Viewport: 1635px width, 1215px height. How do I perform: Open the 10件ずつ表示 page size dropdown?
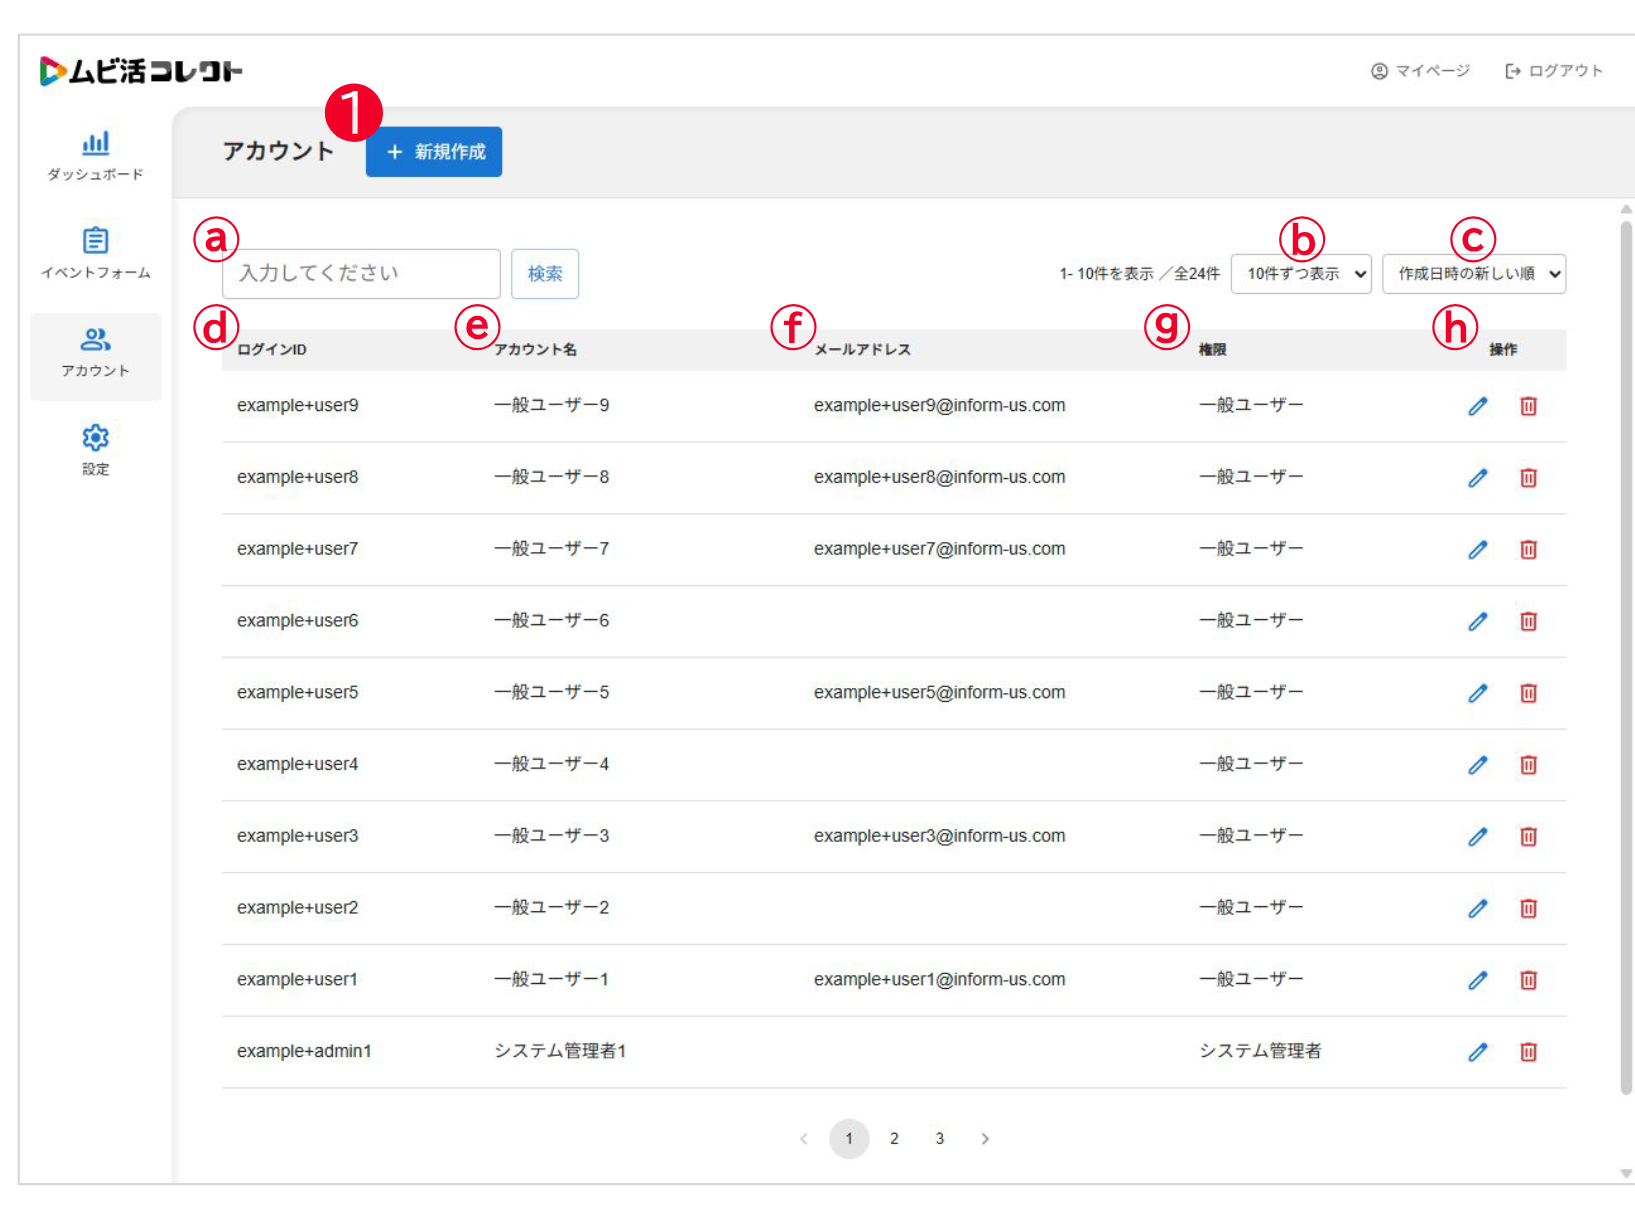click(x=1301, y=274)
